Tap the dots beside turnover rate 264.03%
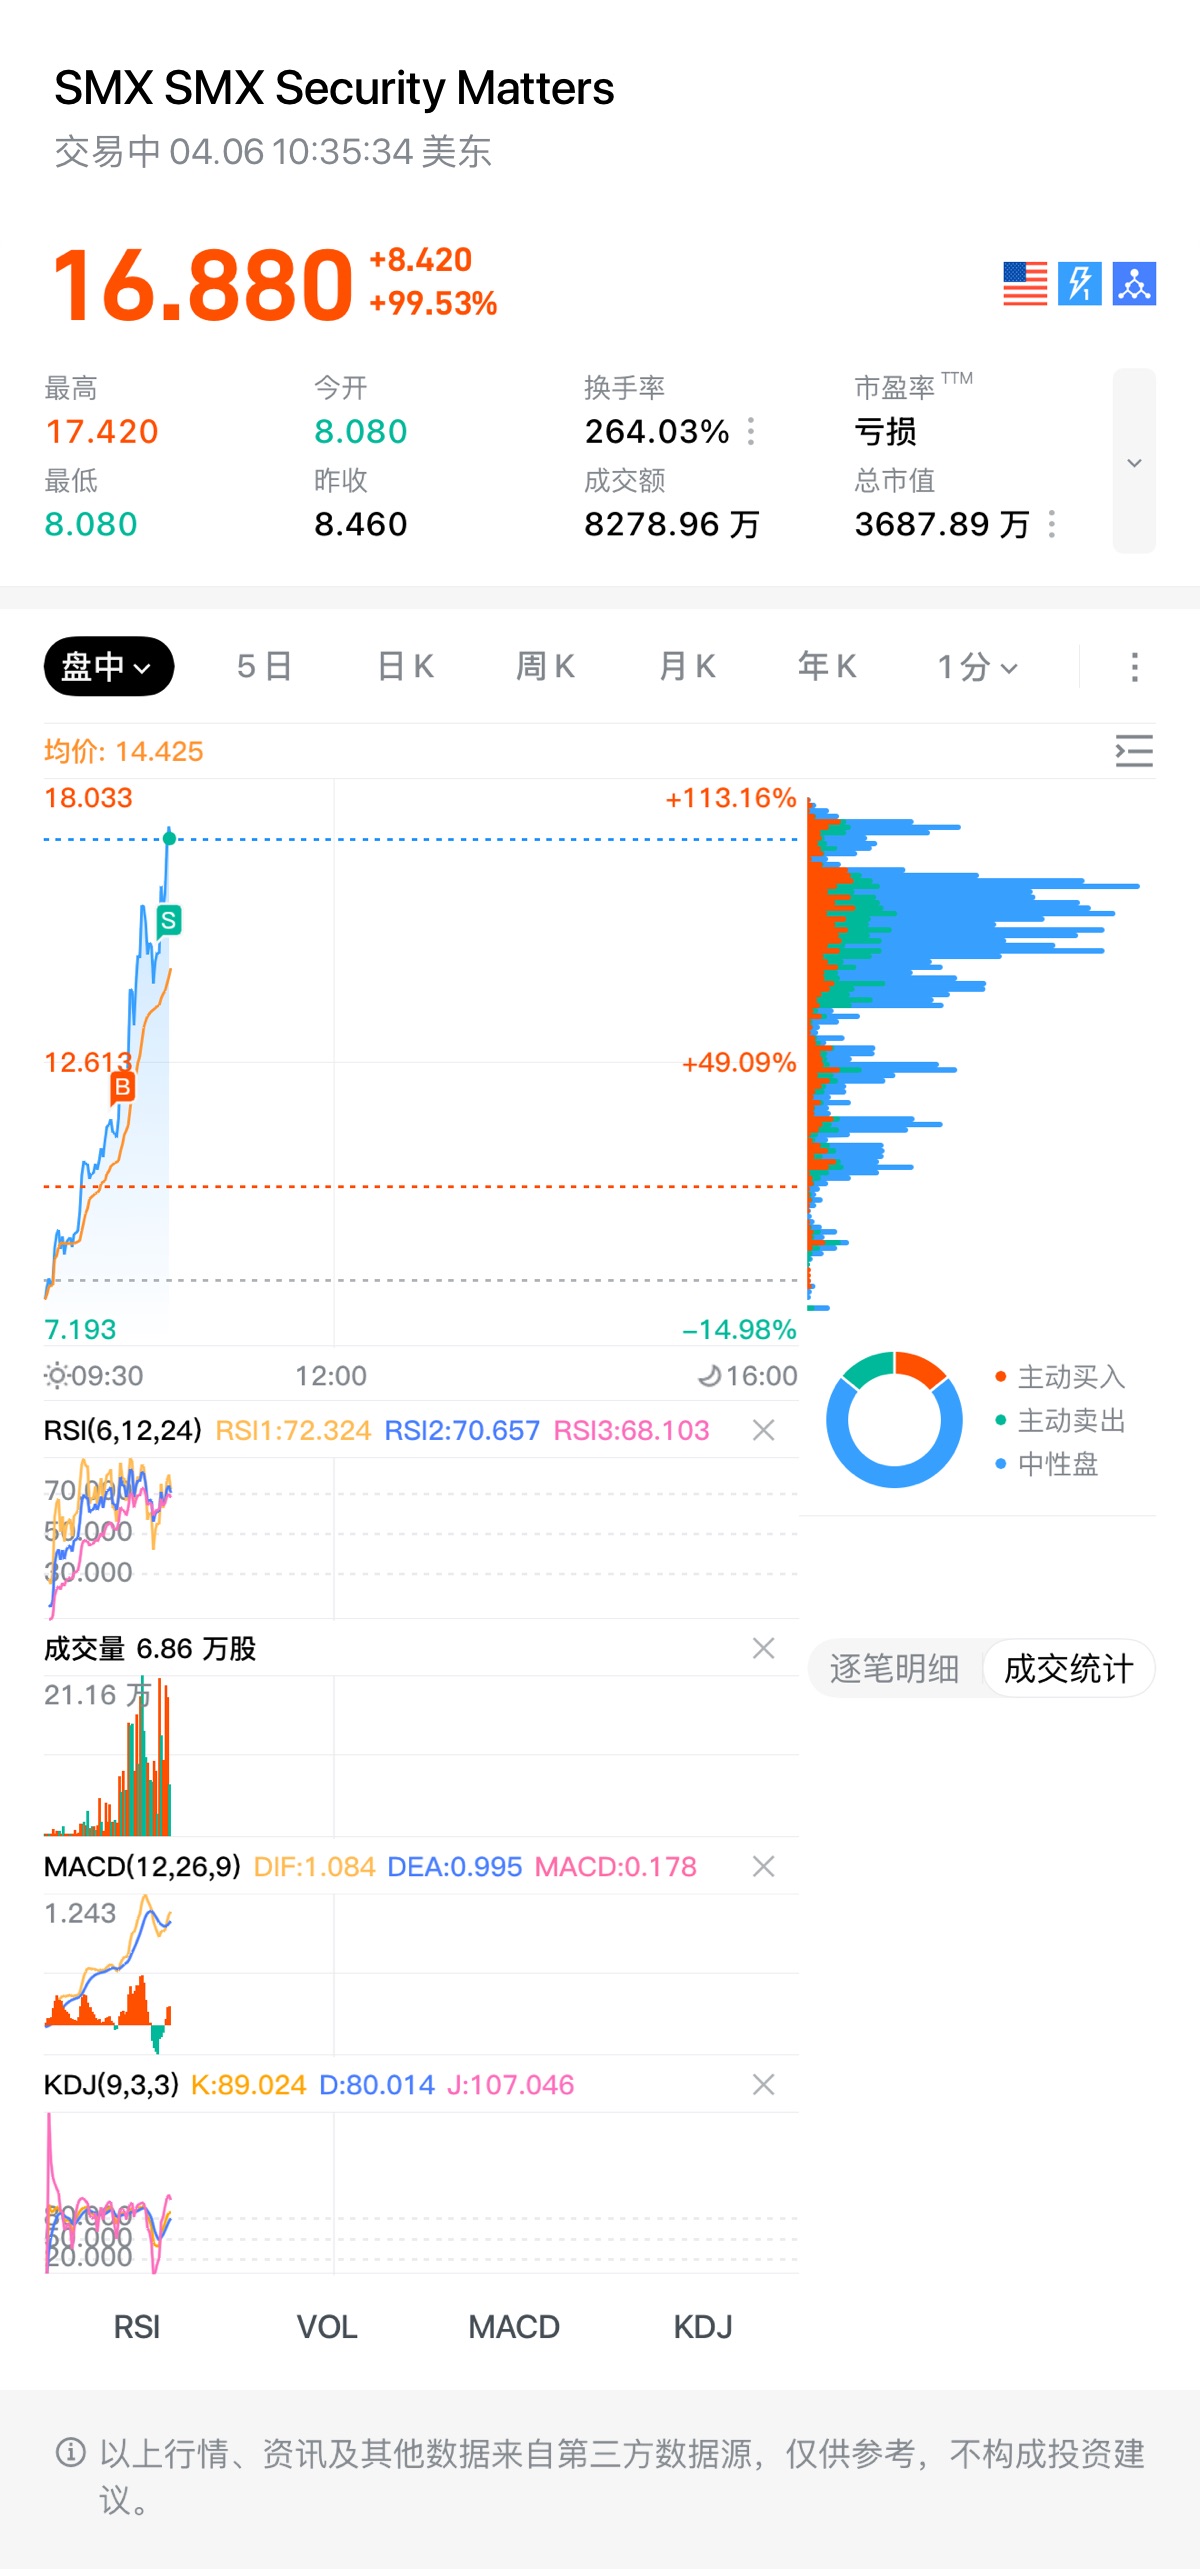Image resolution: width=1200 pixels, height=2569 pixels. coord(751,431)
